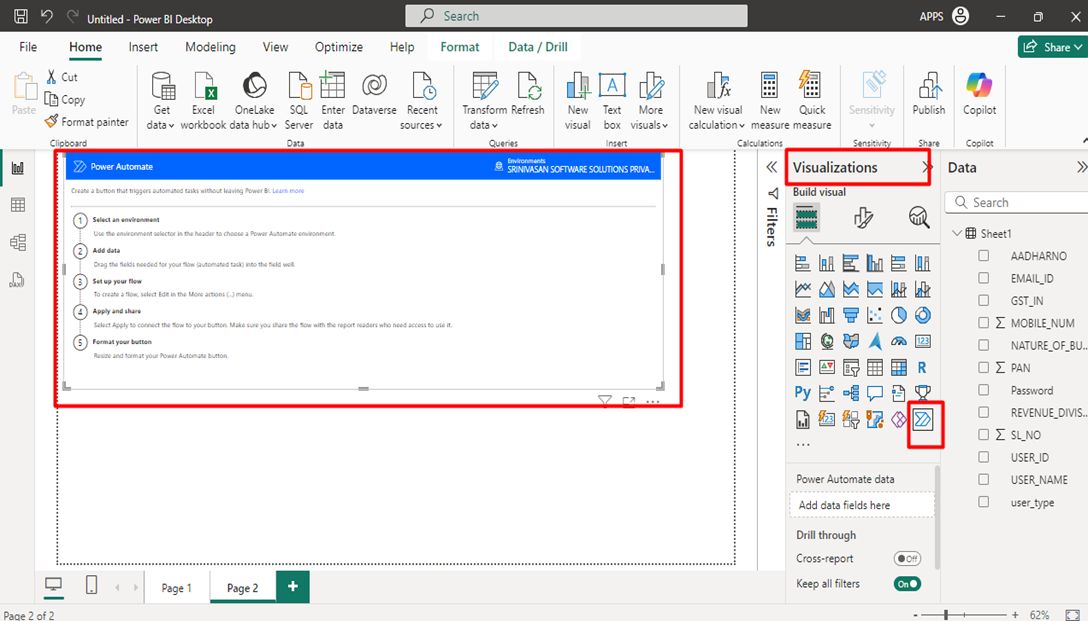Switch to Report view in left sidebar

click(17, 168)
